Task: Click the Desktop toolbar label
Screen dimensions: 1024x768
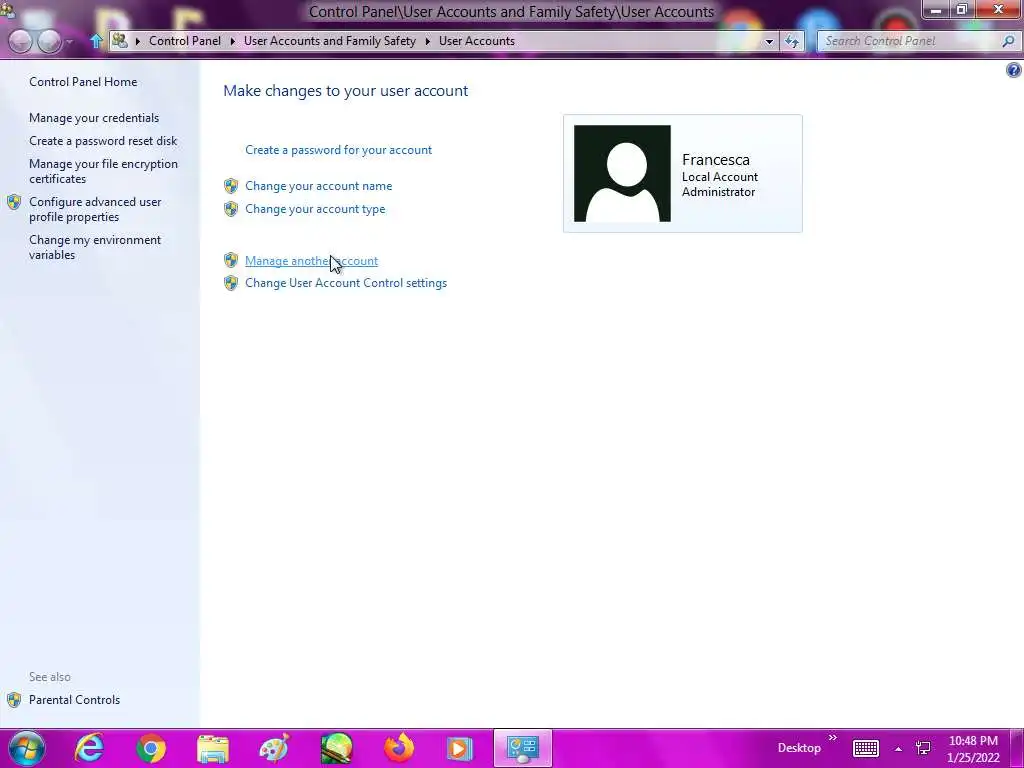Action: point(799,748)
